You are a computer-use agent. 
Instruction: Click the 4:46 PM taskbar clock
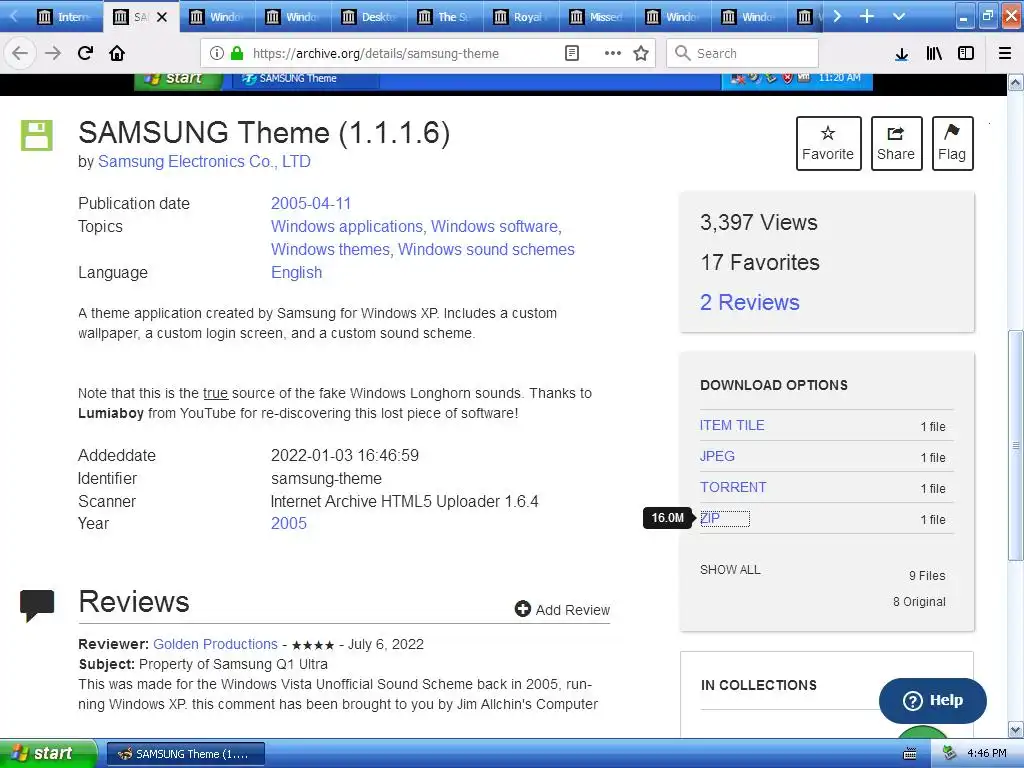tap(987, 753)
